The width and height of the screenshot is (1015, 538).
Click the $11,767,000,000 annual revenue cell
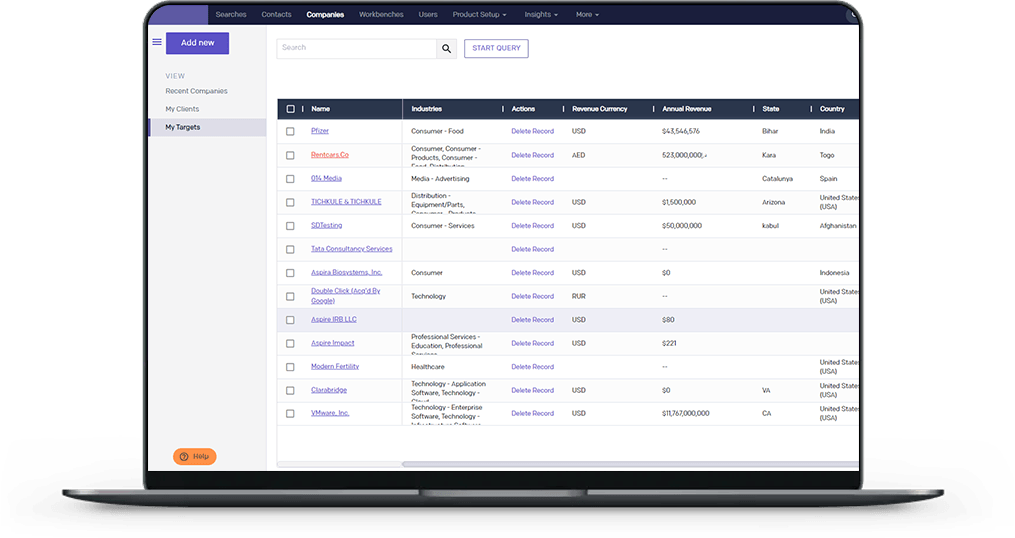tap(686, 414)
